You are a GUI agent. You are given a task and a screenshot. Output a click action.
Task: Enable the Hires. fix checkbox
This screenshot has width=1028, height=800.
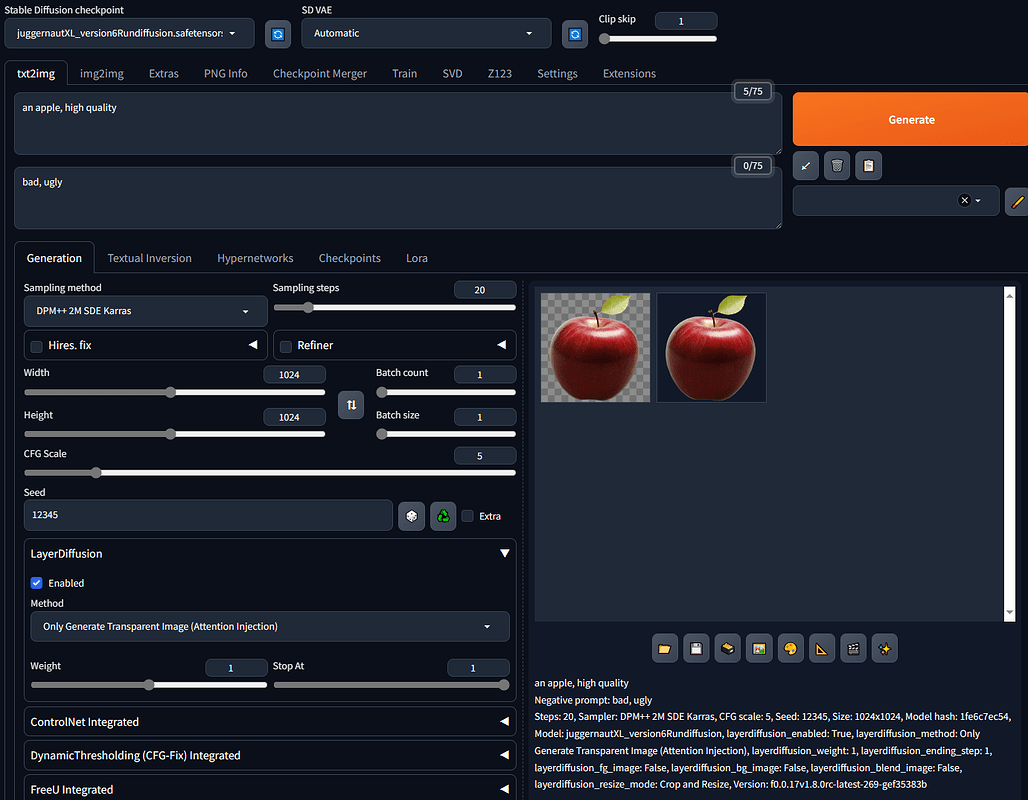pyautogui.click(x=37, y=346)
